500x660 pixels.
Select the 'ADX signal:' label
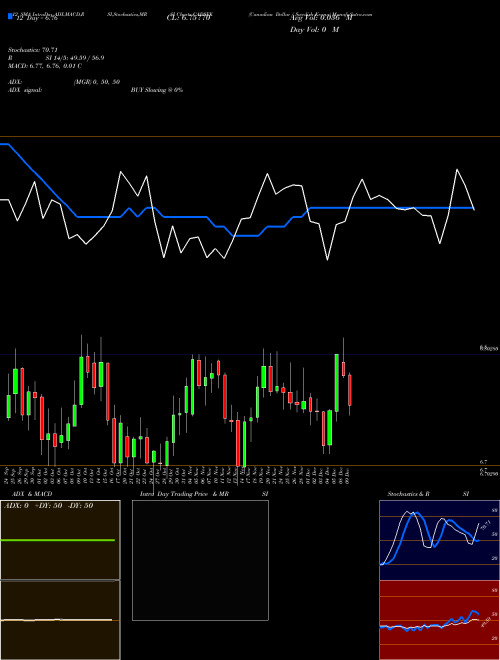(25, 90)
